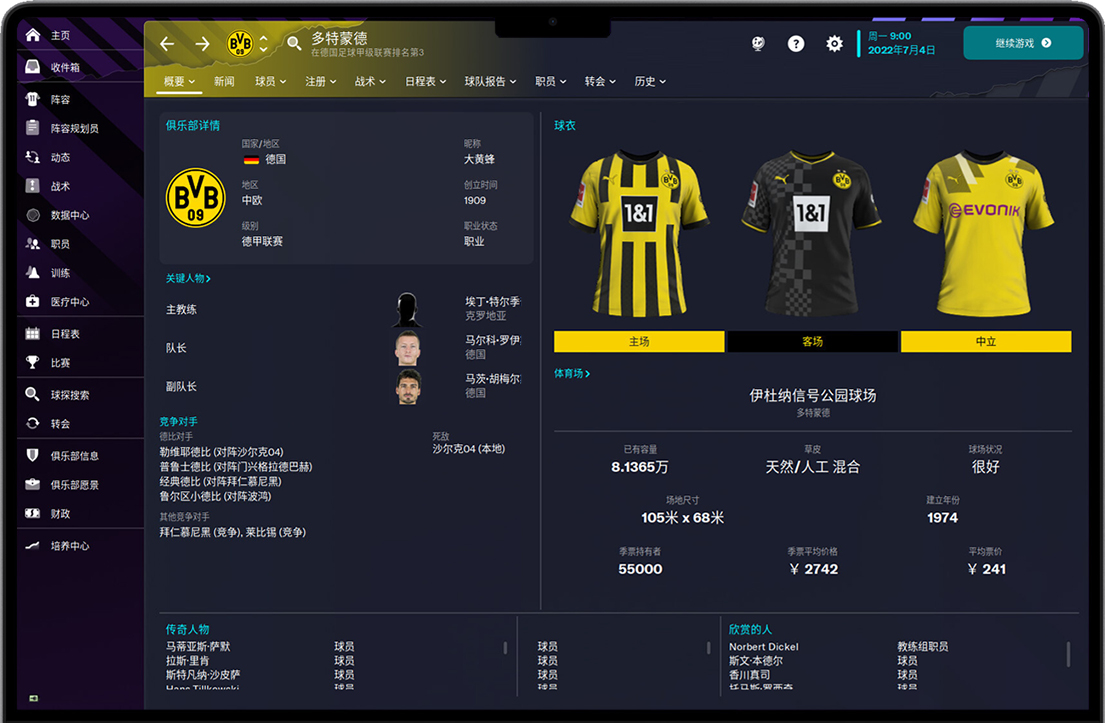This screenshot has width=1105, height=723.
Task: Select the black 客场 kit color bar
Action: tap(813, 342)
